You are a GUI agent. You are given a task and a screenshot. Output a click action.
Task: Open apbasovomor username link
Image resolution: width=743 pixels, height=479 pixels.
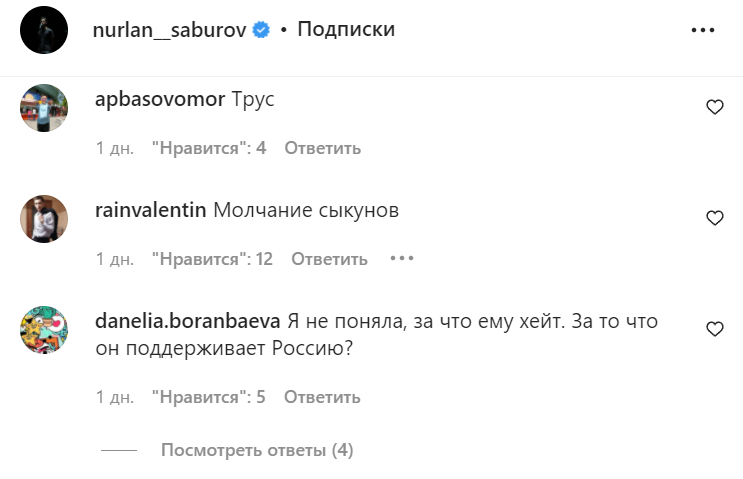[158, 100]
